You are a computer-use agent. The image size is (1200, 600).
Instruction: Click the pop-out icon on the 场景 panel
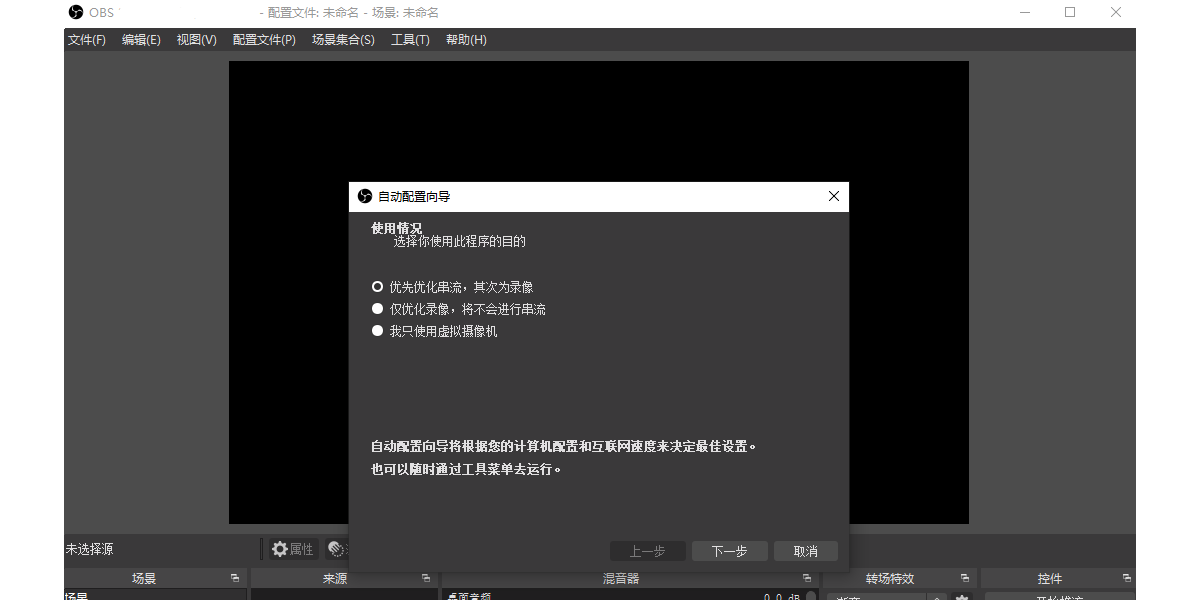click(x=236, y=577)
